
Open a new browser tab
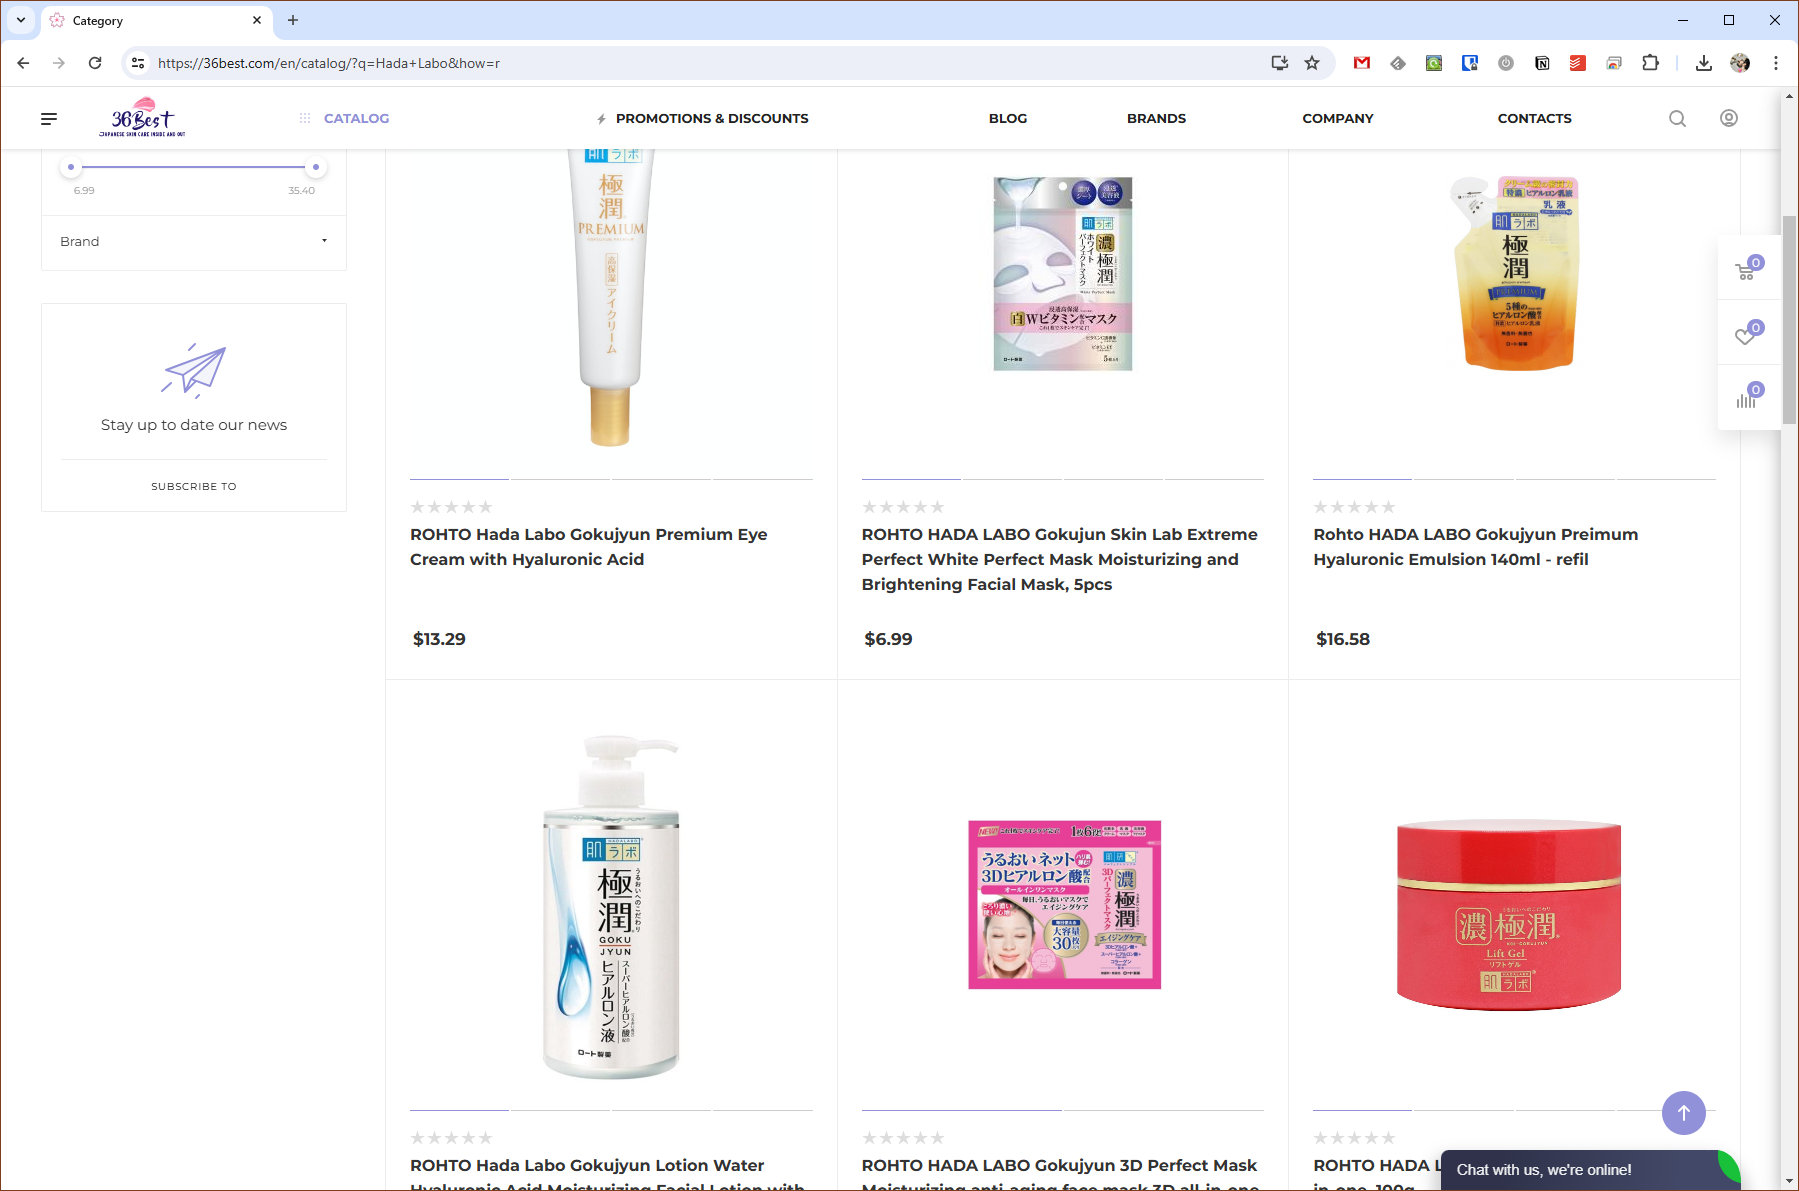point(293,20)
